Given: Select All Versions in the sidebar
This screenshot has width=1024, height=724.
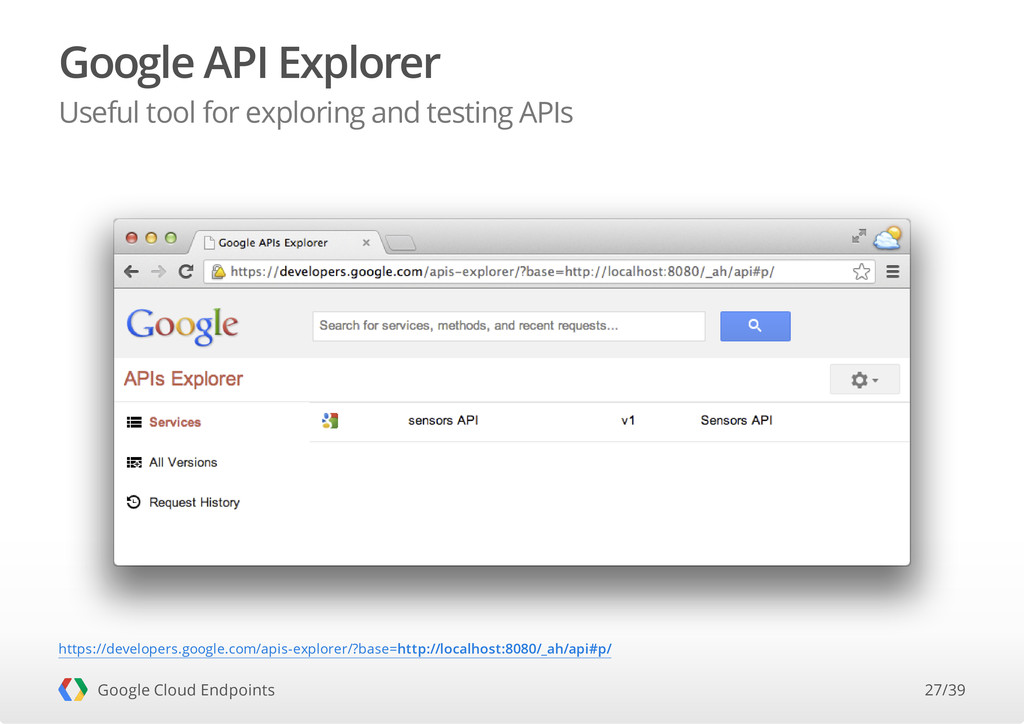Looking at the screenshot, I should pyautogui.click(x=183, y=462).
